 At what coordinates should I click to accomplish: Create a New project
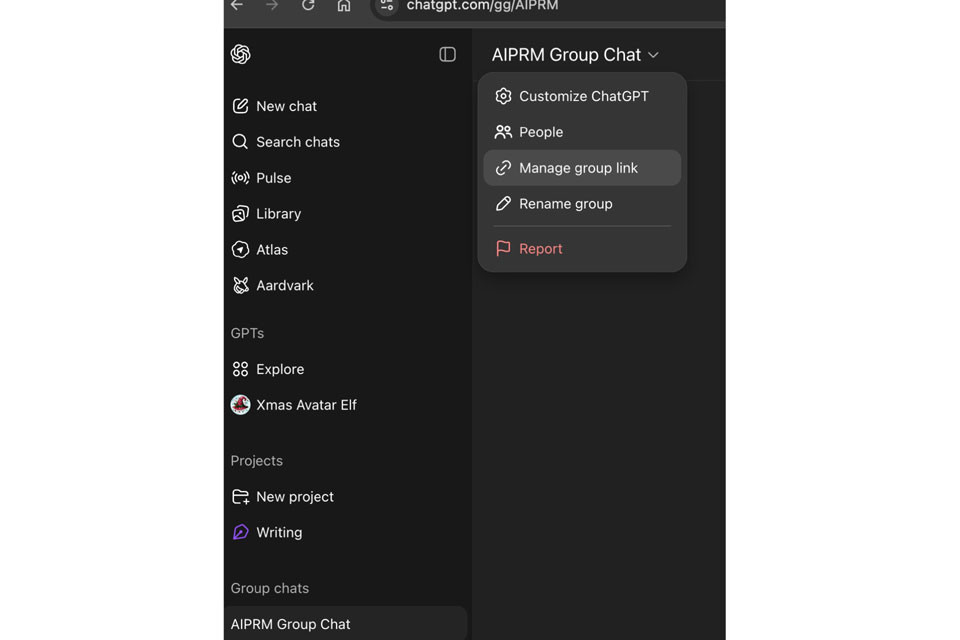pyautogui.click(x=294, y=497)
